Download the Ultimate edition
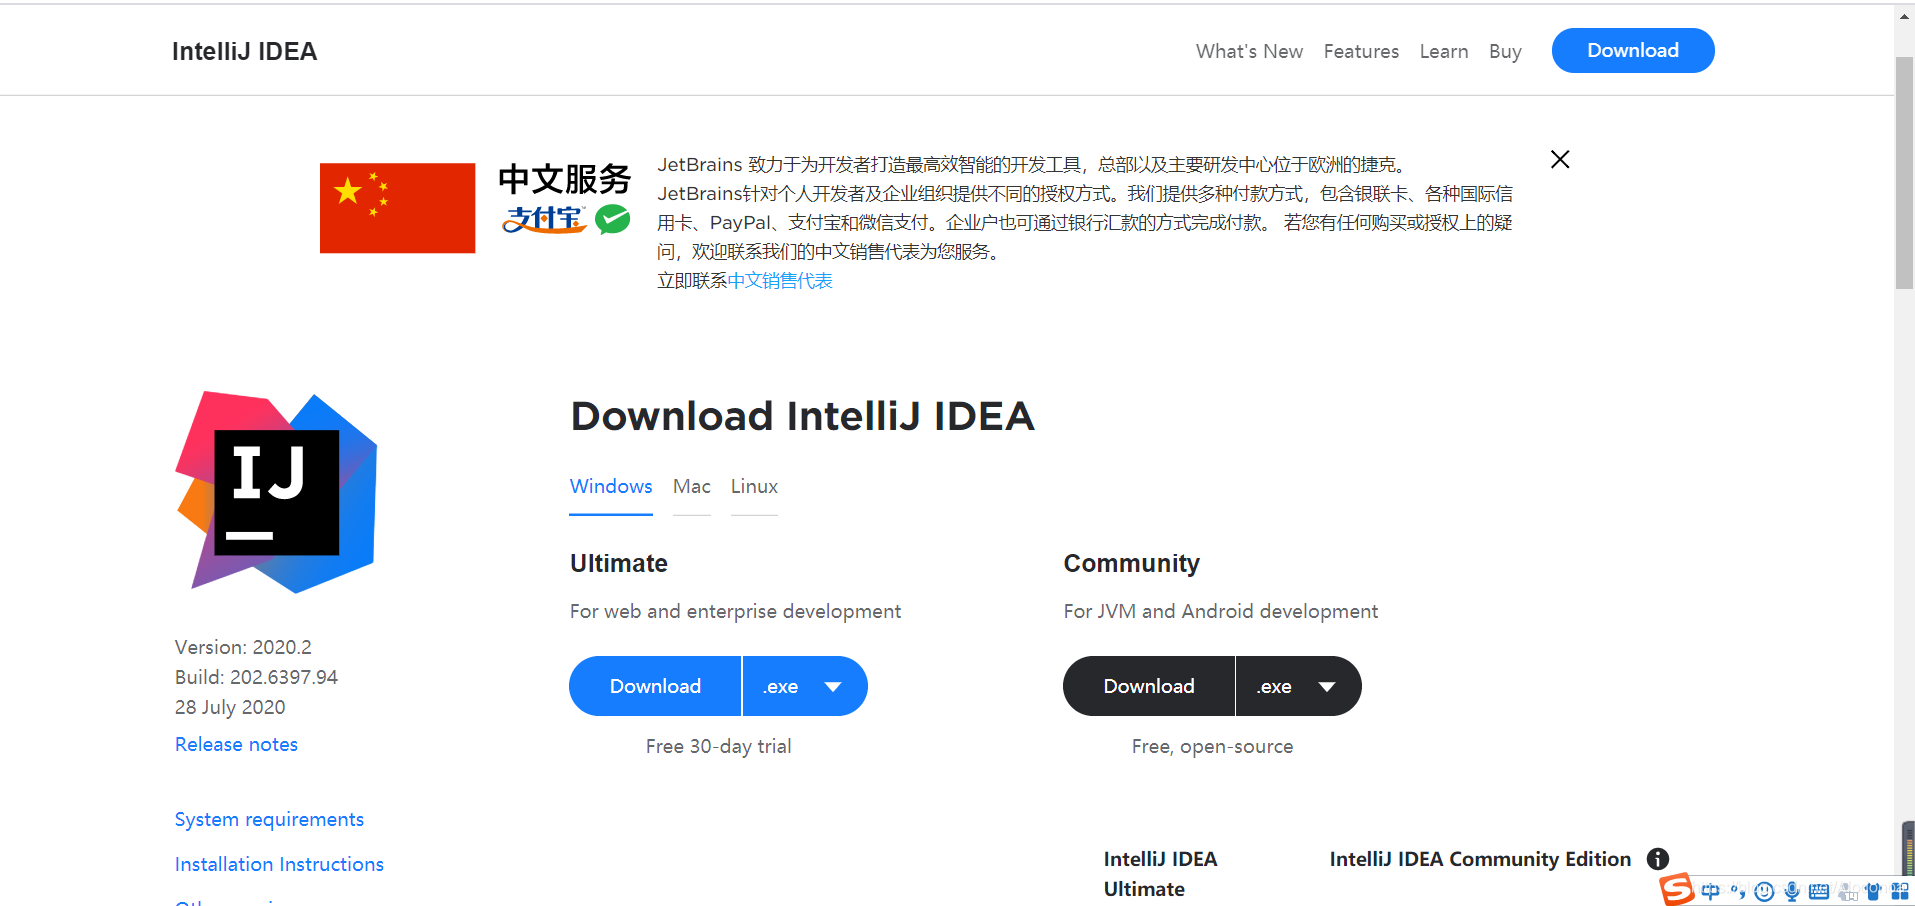 [x=655, y=686]
